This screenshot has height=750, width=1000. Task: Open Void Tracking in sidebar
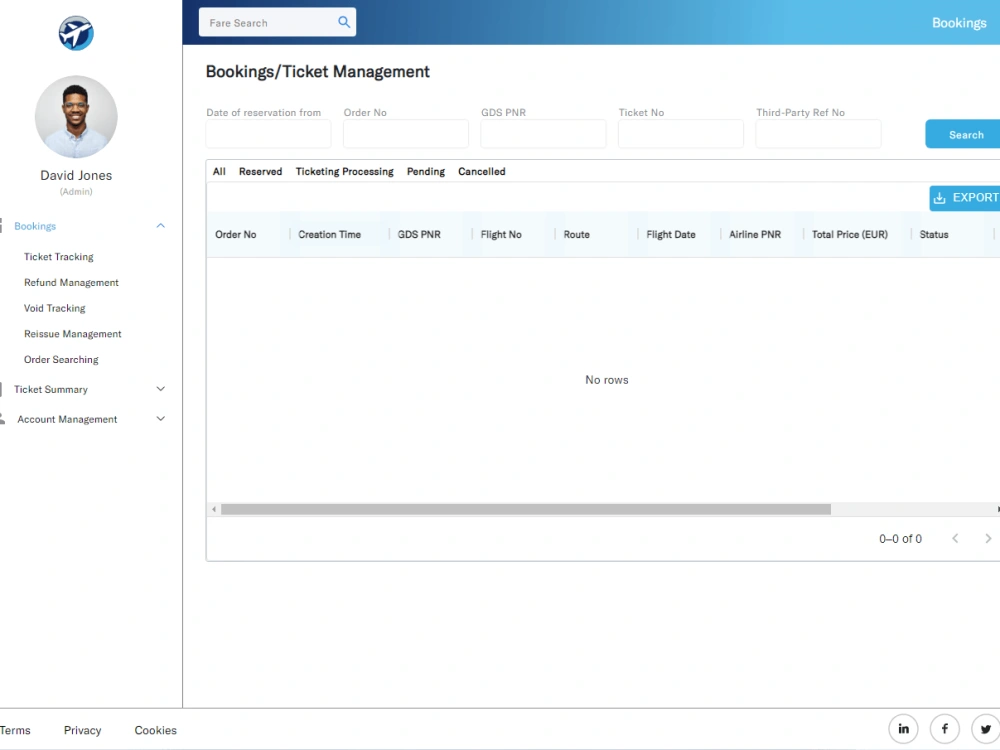pos(54,308)
